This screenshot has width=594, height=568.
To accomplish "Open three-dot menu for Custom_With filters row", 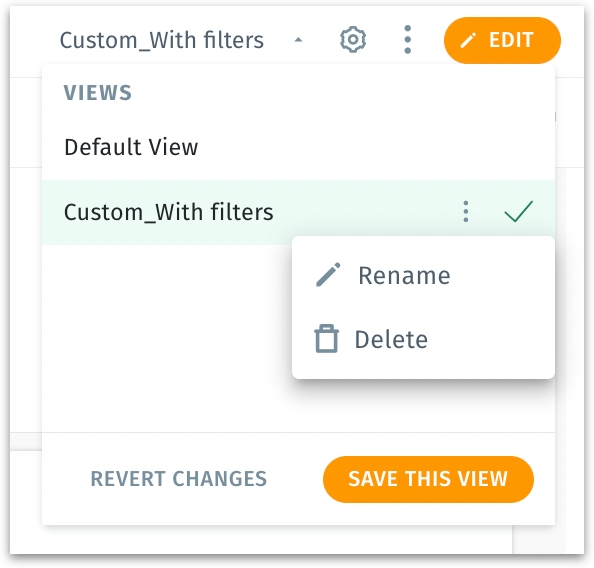I will 466,211.
